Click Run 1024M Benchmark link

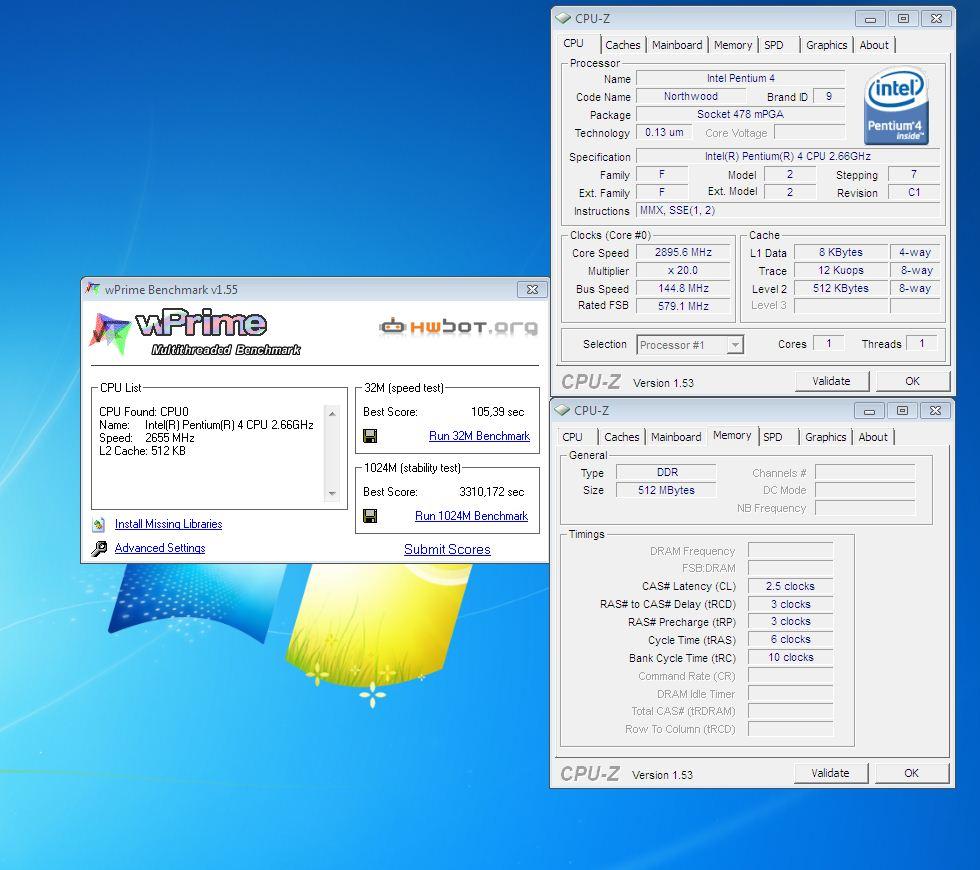point(471,516)
